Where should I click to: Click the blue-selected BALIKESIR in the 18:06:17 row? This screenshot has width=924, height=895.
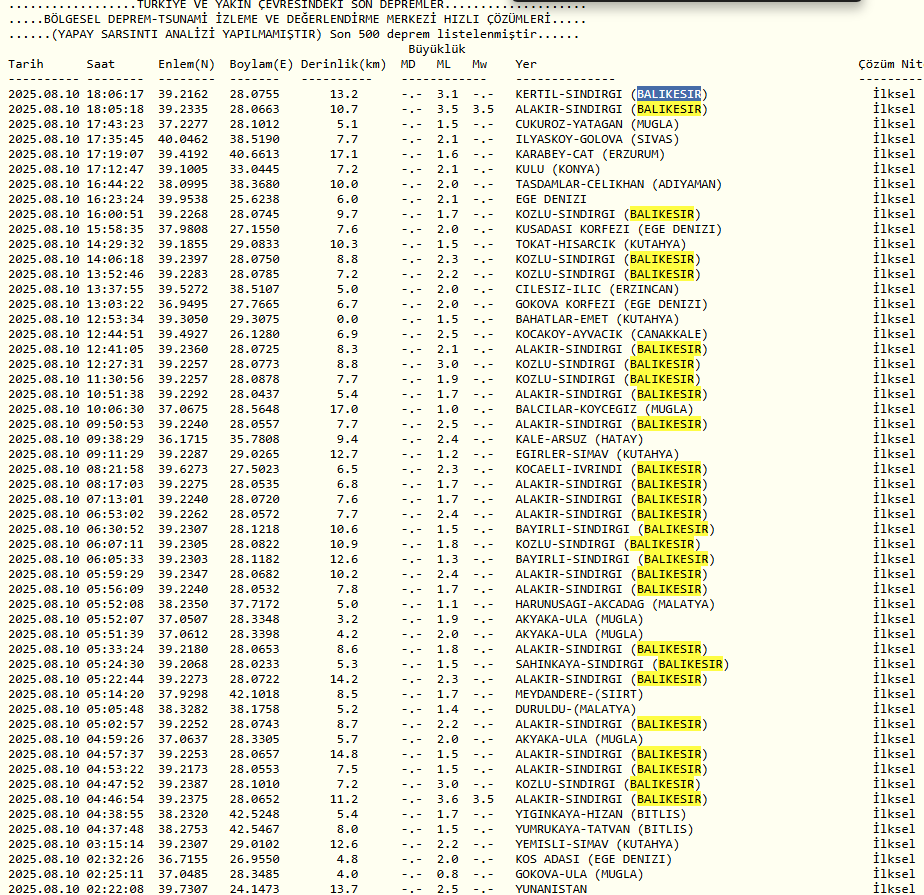click(x=669, y=94)
